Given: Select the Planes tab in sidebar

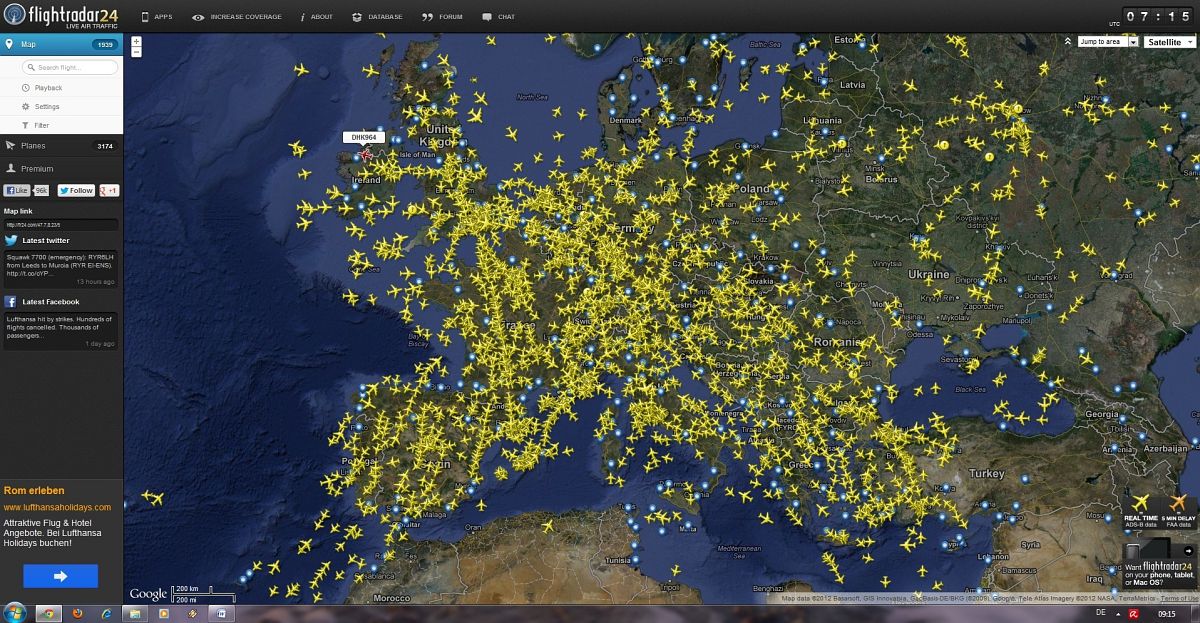Looking at the screenshot, I should (33, 146).
